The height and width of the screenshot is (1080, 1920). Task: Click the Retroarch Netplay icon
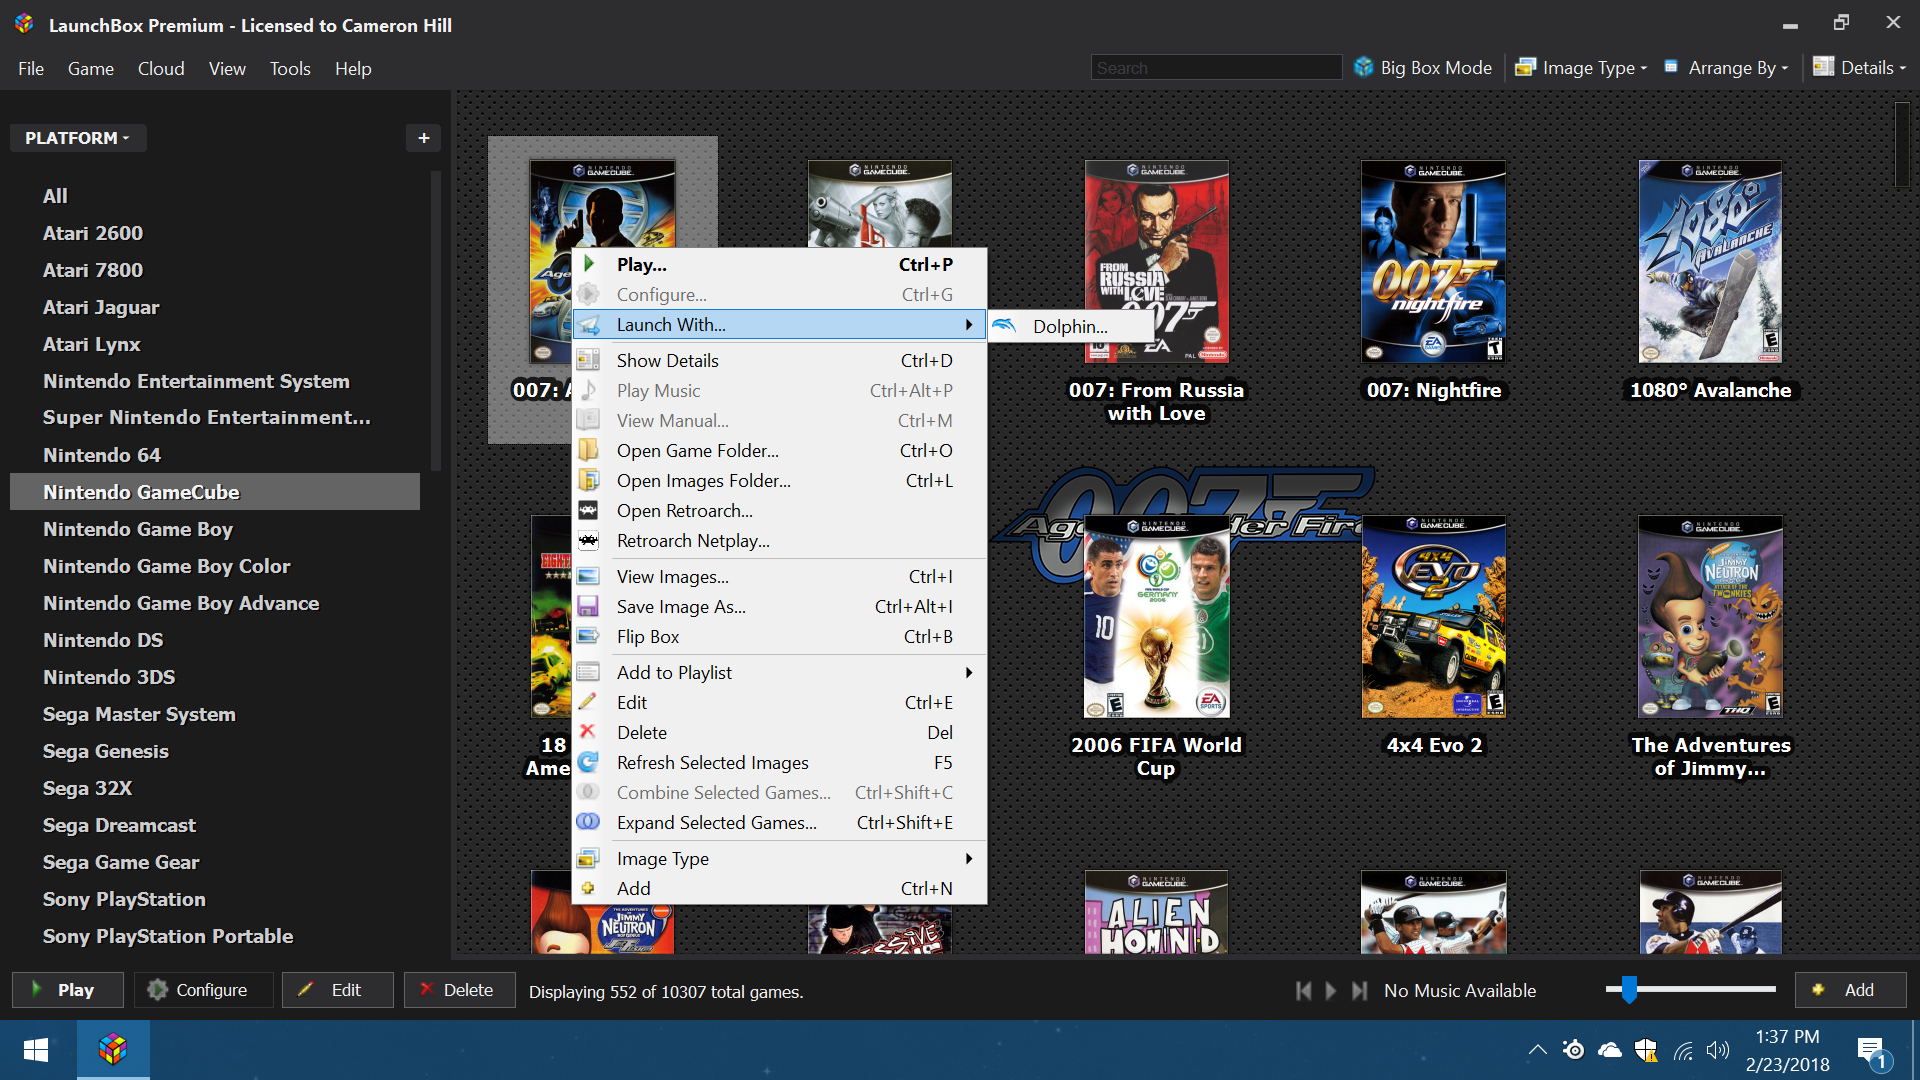pyautogui.click(x=588, y=540)
